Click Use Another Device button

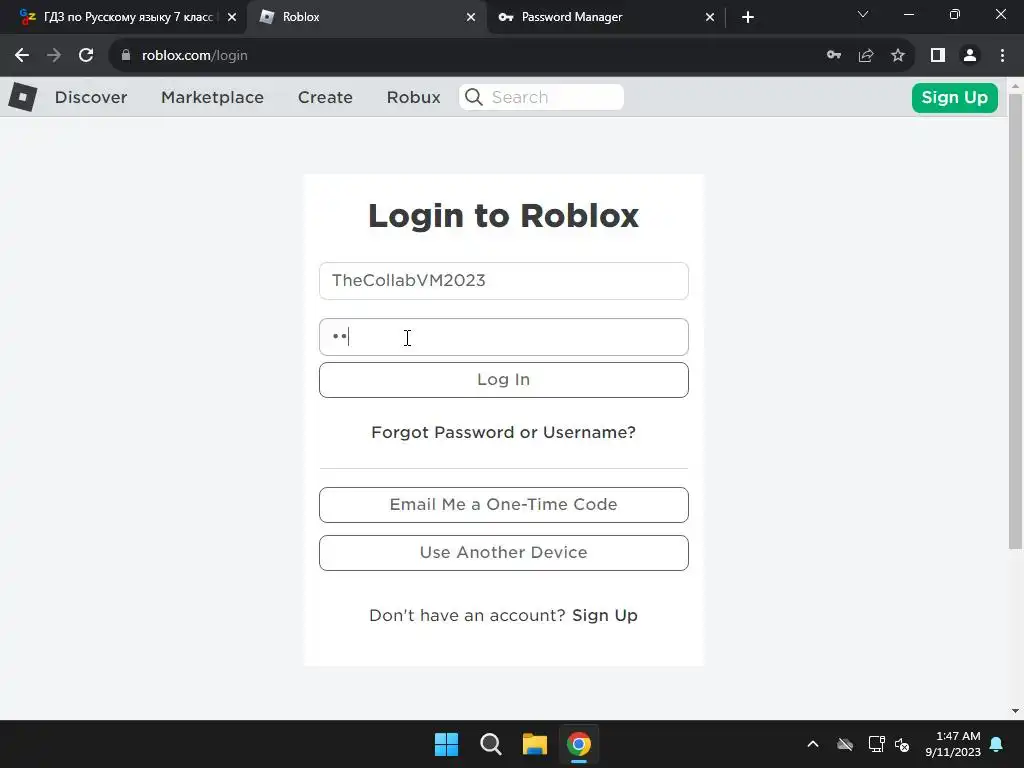[x=504, y=552]
